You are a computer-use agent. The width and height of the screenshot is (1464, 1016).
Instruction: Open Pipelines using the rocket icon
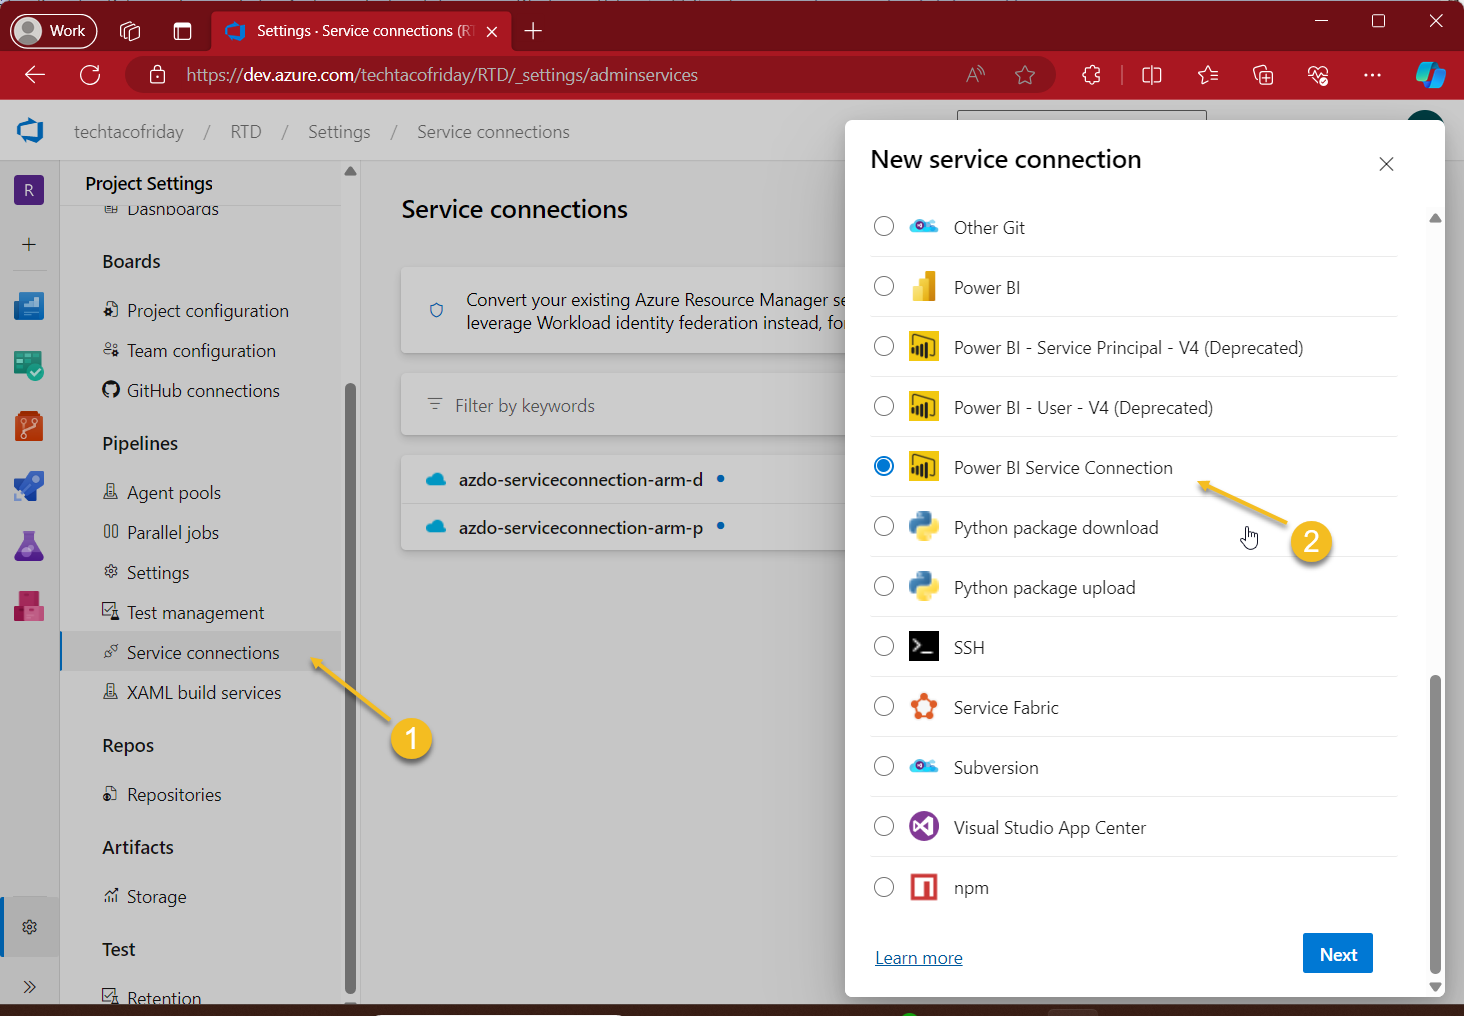(x=29, y=486)
